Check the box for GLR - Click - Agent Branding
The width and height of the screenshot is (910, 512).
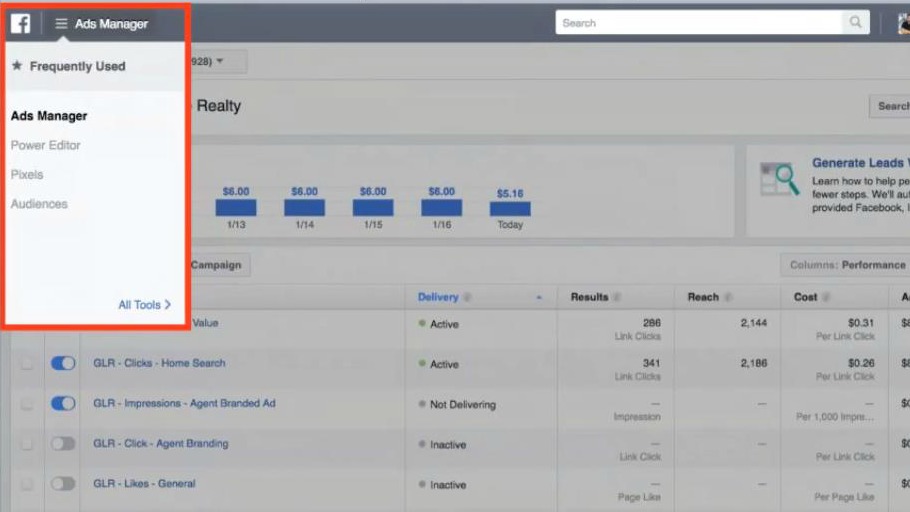pyautogui.click(x=27, y=444)
